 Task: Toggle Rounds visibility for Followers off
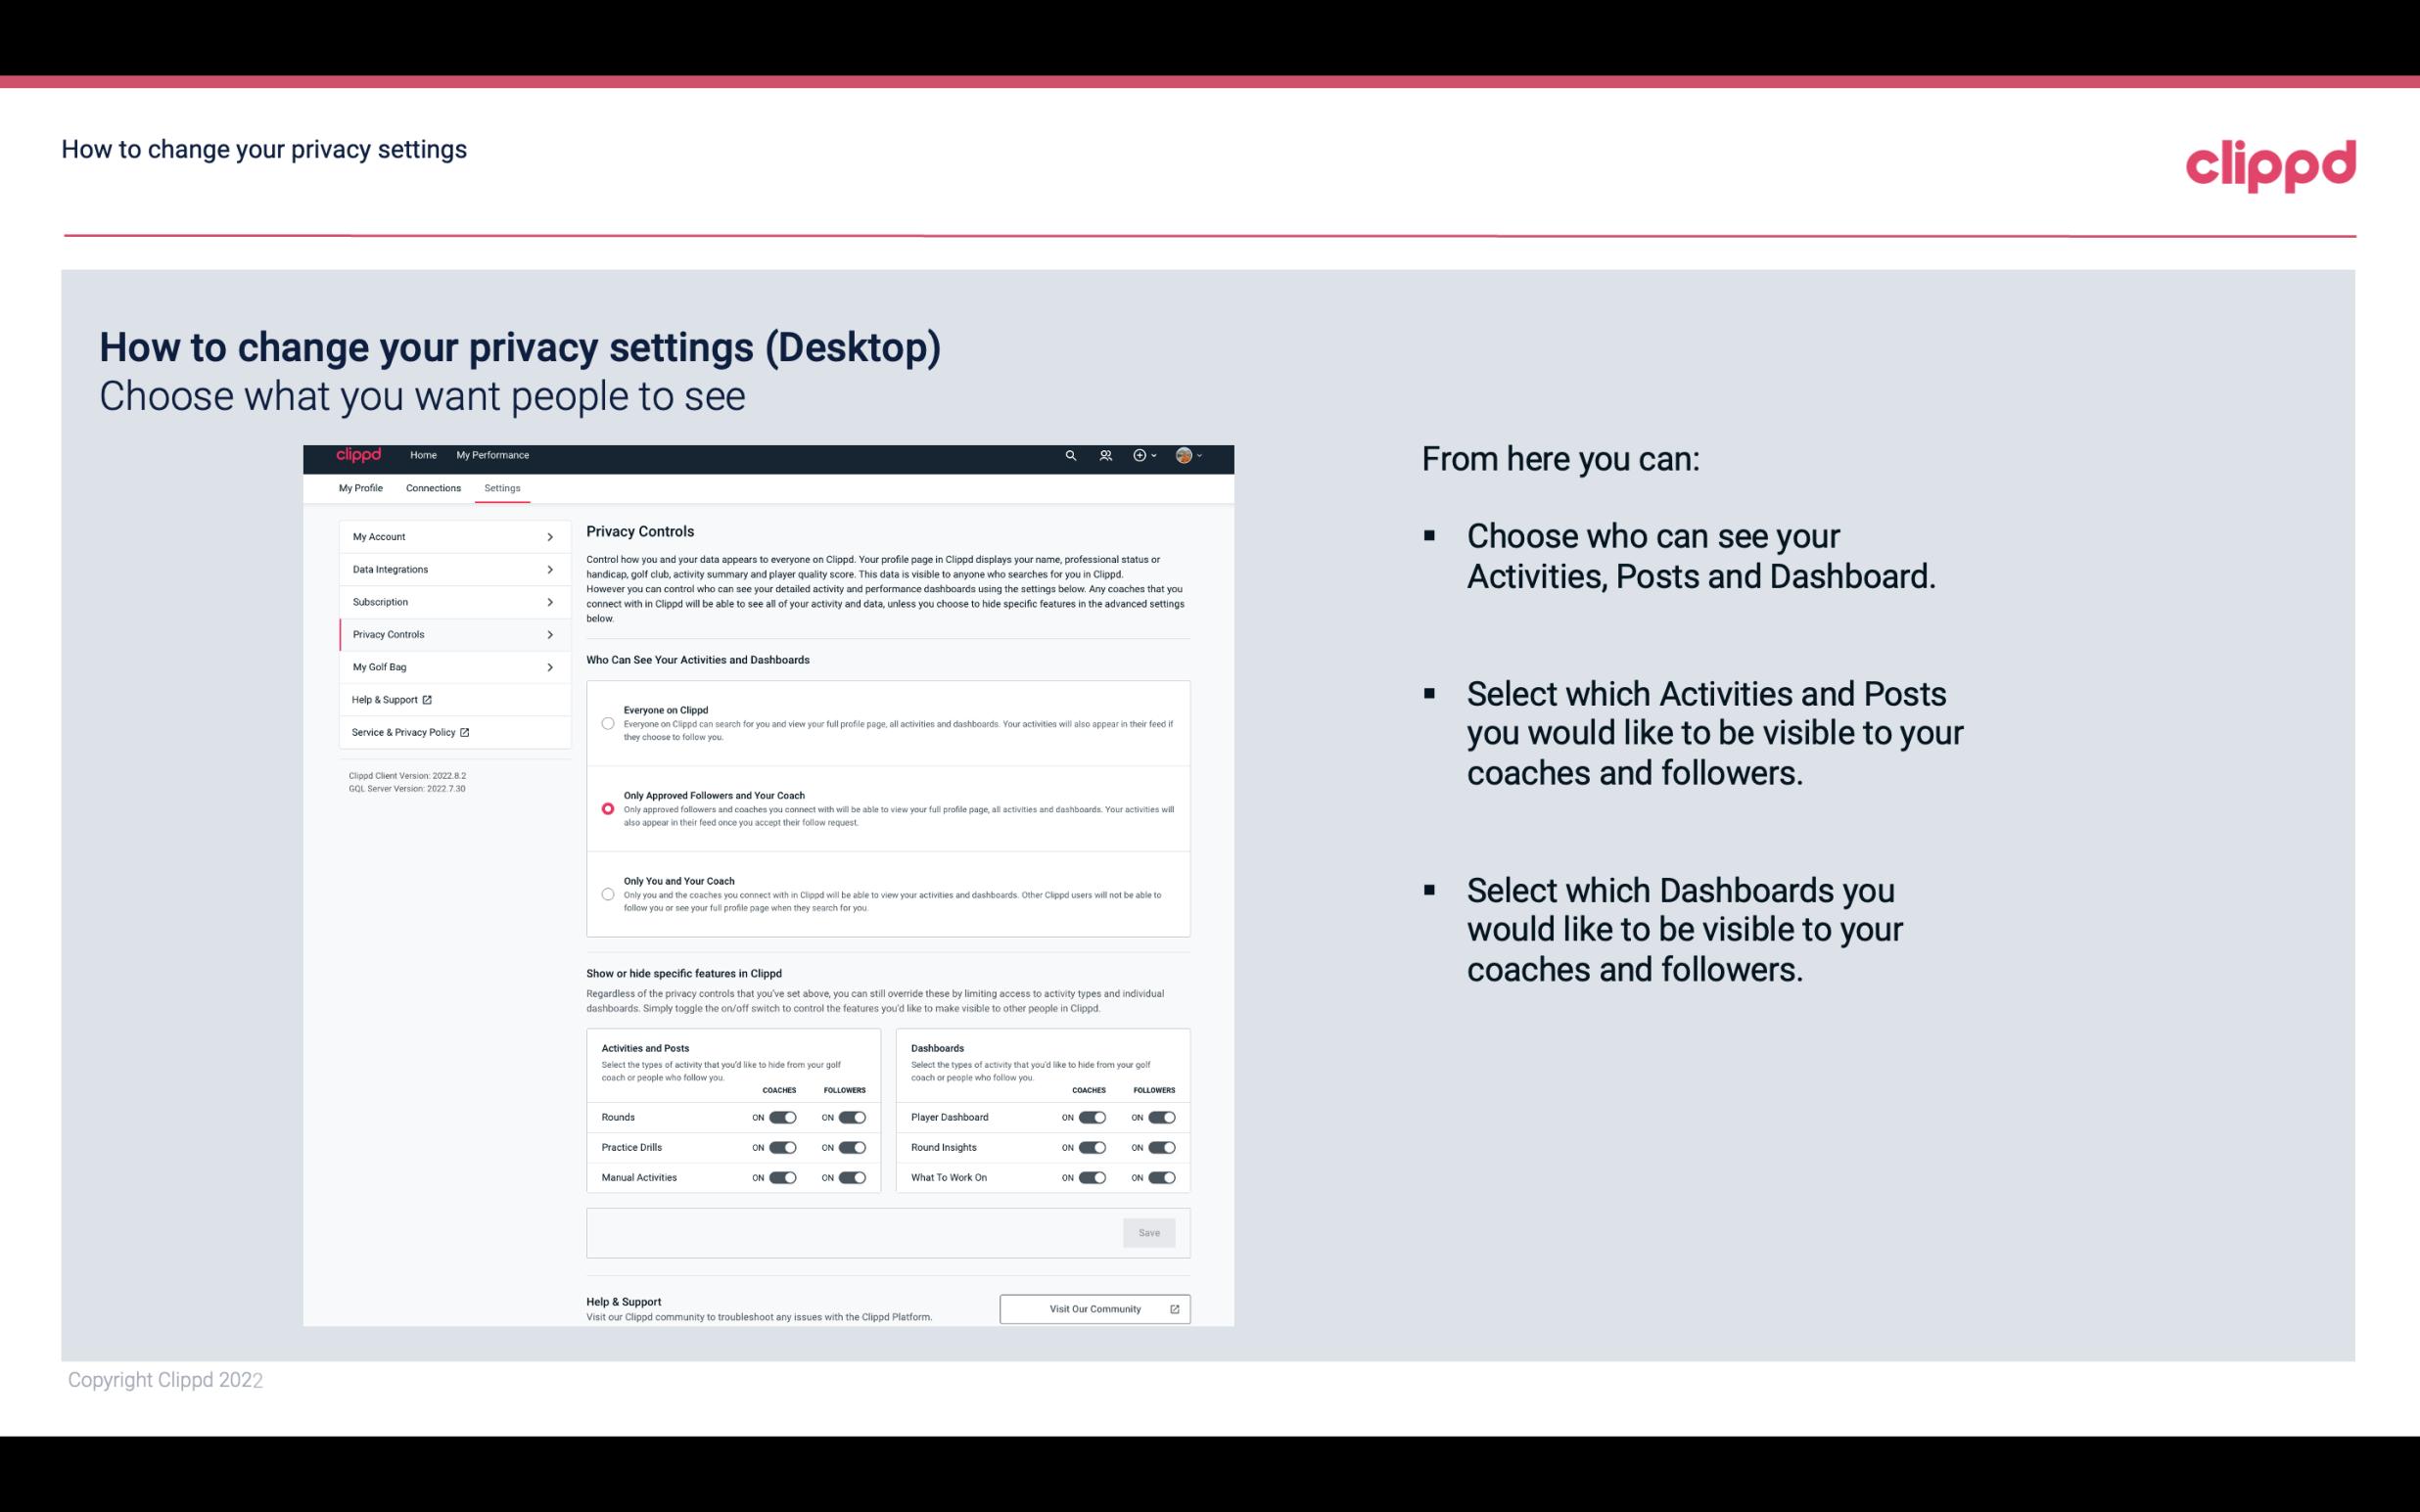852,1117
